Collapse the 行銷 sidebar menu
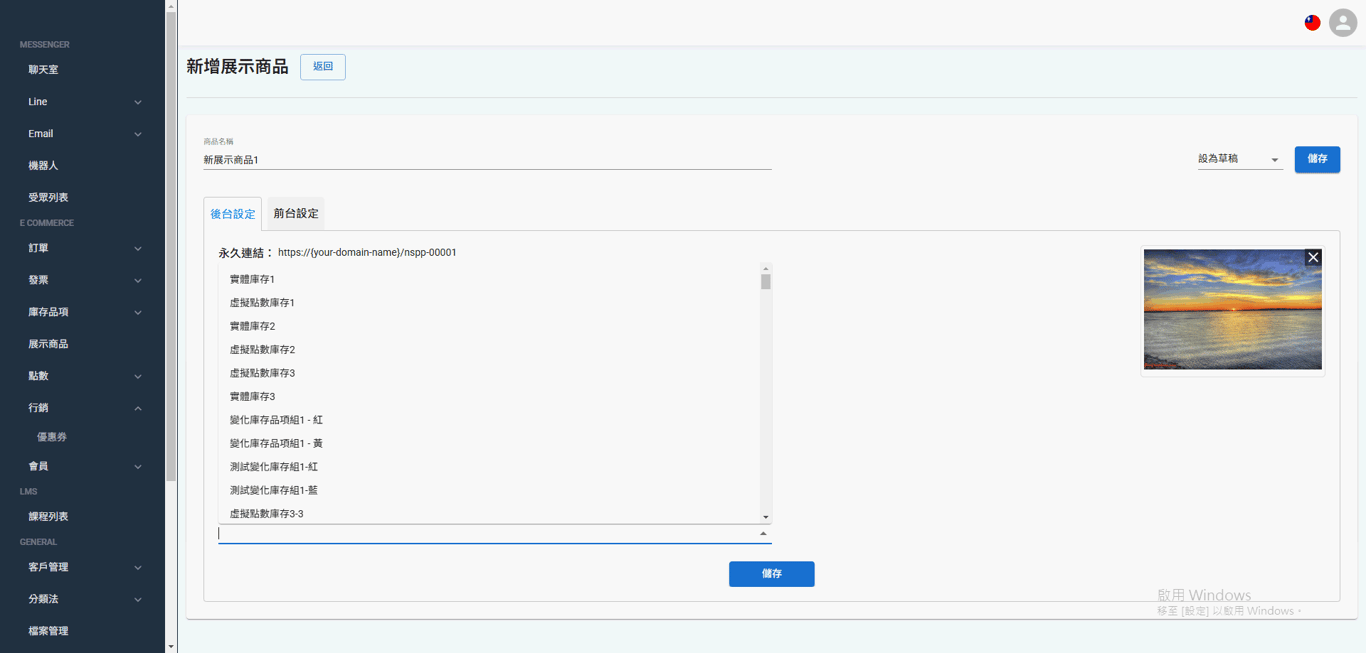Viewport: 1366px width, 653px height. (82, 408)
